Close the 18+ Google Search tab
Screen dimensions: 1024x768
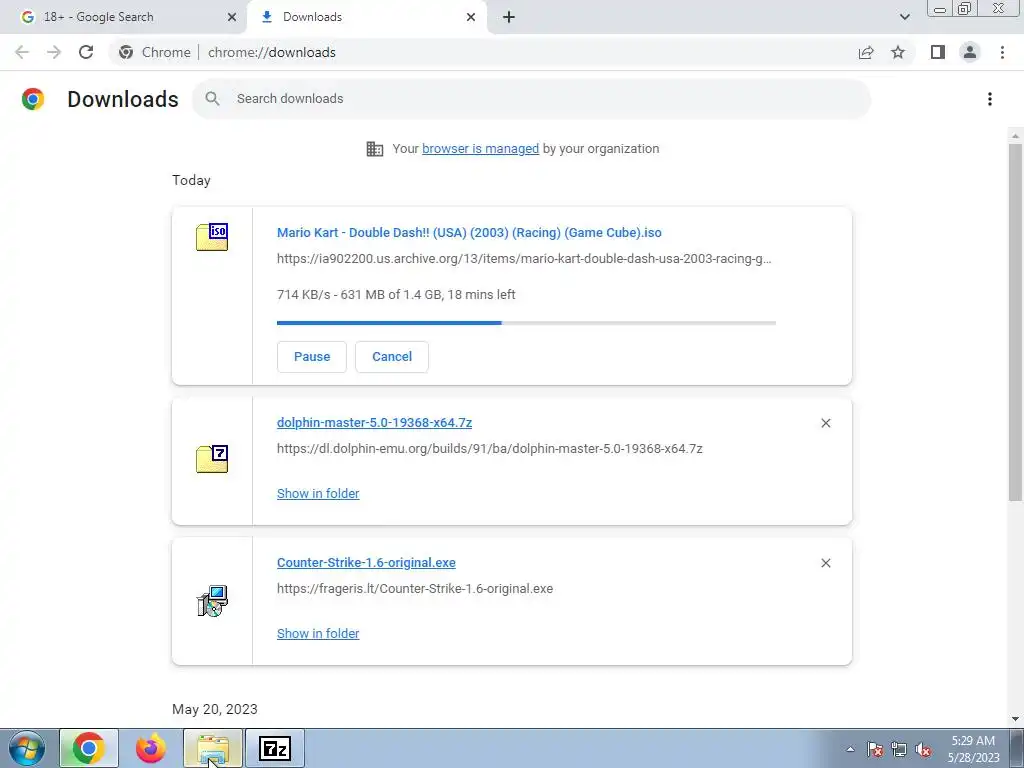click(x=231, y=17)
